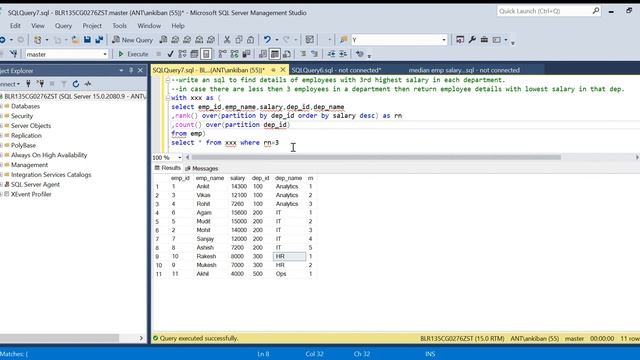Viewport: 640px width, 360px height.
Task: Click the Disconnect plug icon in Object Explorer
Action: (40, 84)
